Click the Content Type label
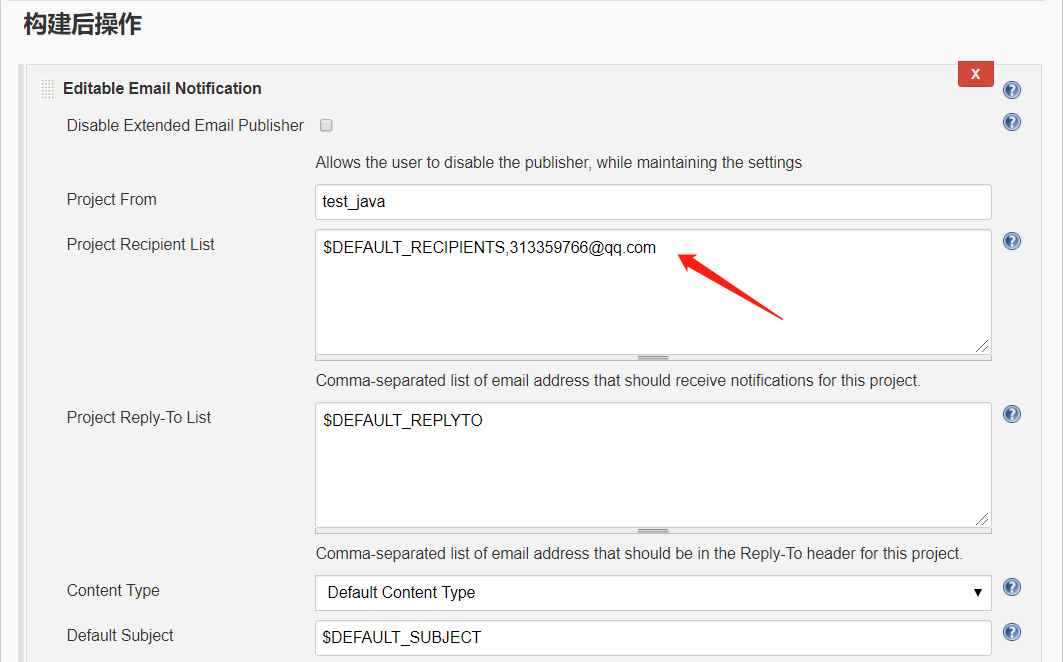 coord(113,590)
